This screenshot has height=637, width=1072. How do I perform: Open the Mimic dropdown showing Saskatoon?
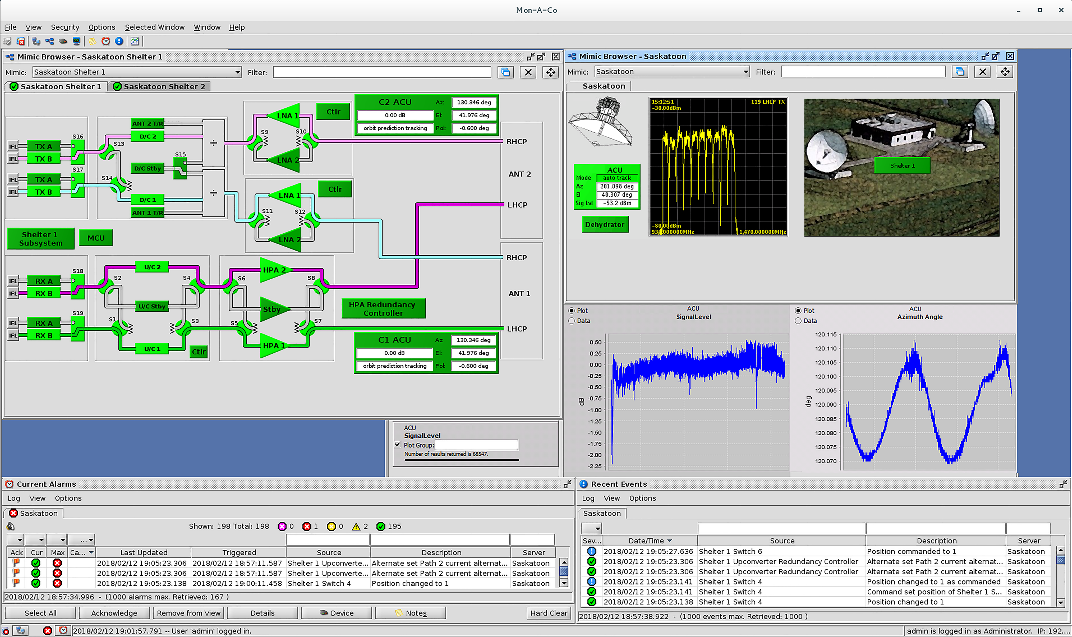pos(672,71)
